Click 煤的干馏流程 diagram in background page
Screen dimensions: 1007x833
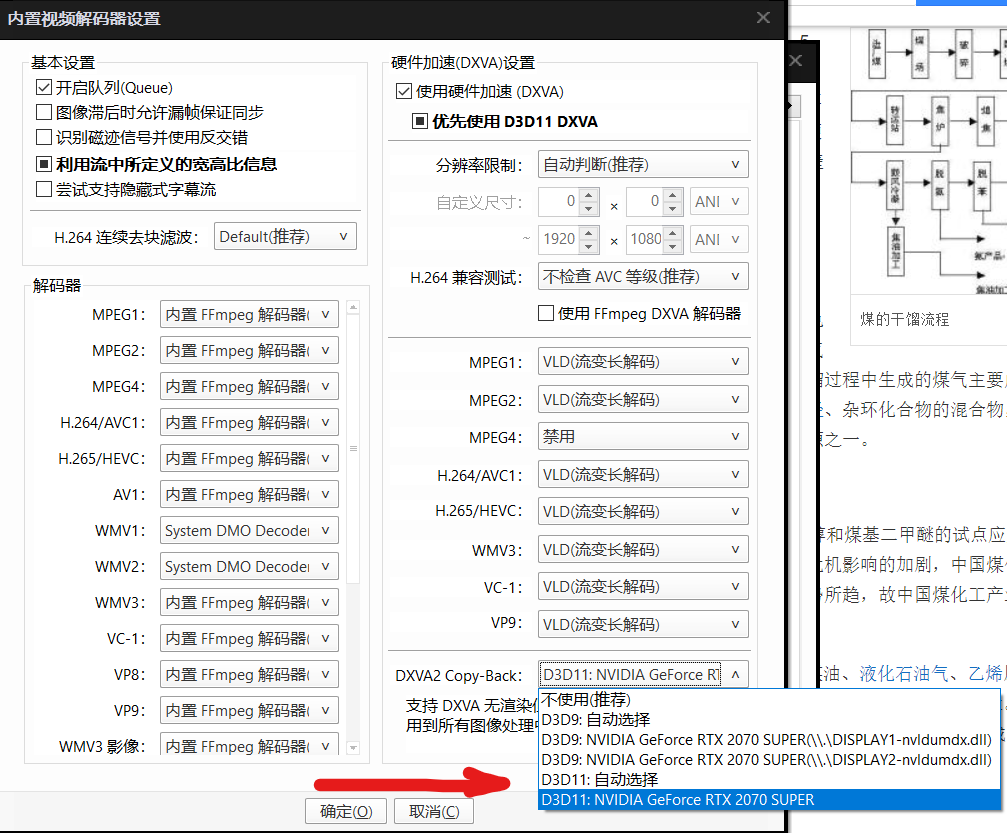pos(929,161)
